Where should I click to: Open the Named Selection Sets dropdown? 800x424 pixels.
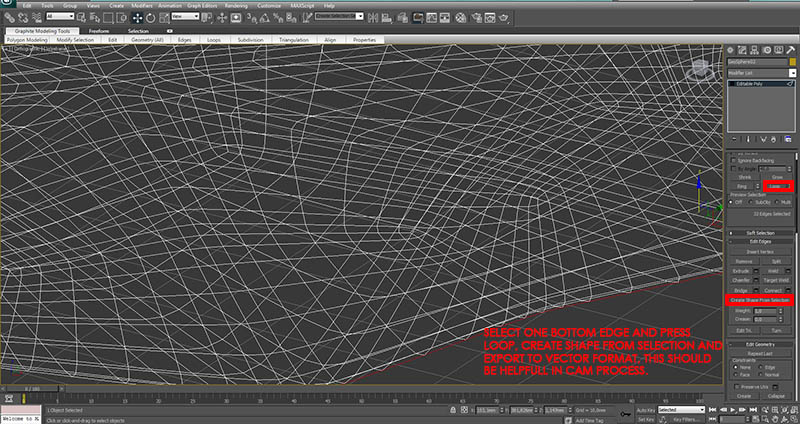(x=339, y=17)
